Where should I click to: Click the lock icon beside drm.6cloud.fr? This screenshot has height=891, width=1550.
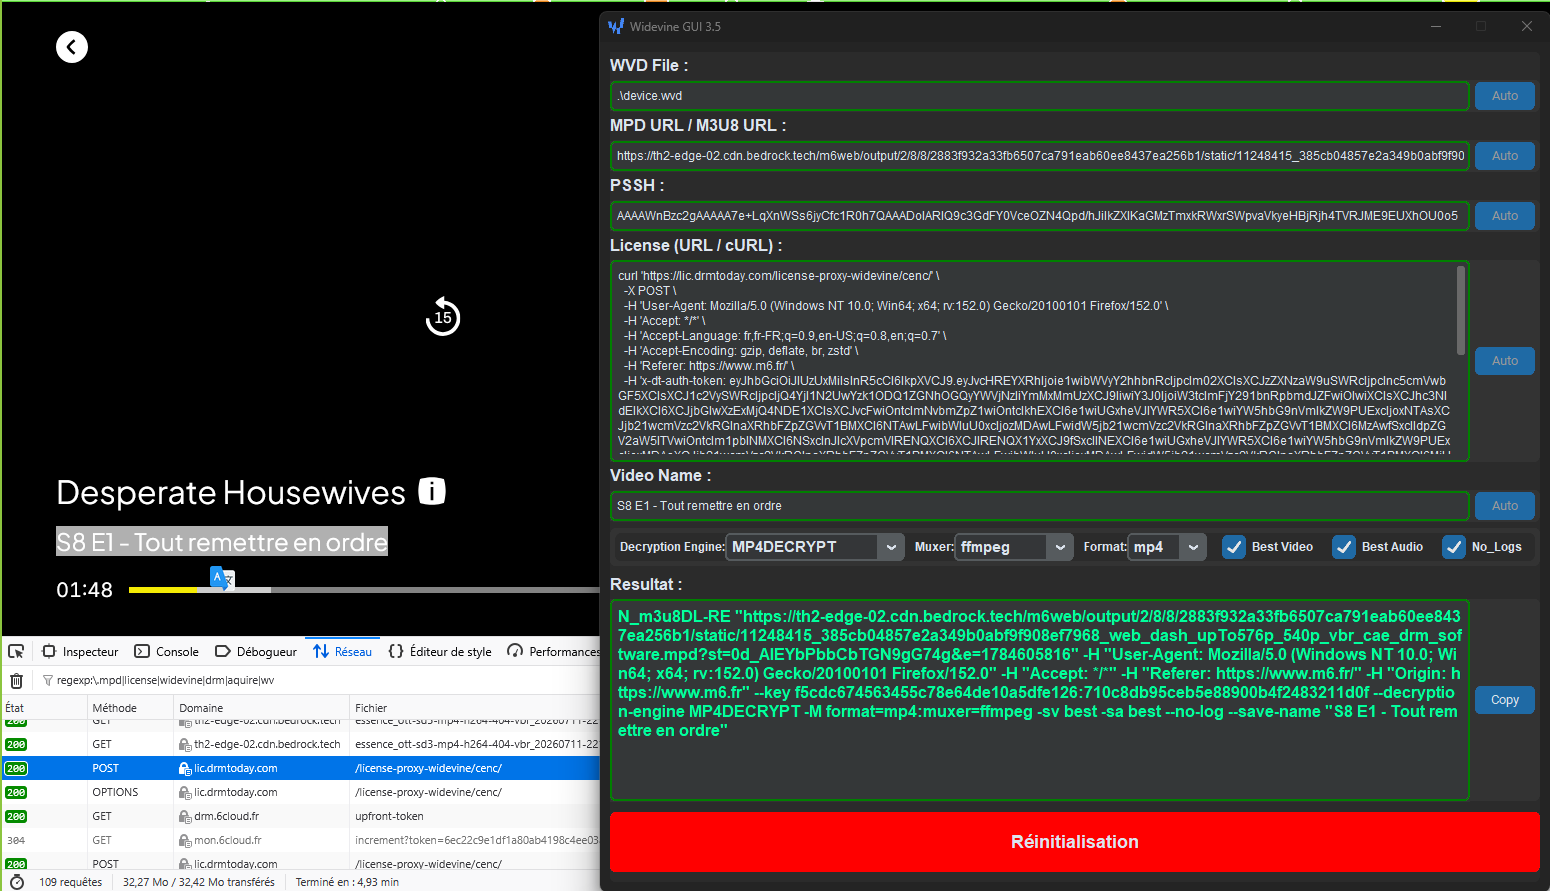[x=185, y=816]
